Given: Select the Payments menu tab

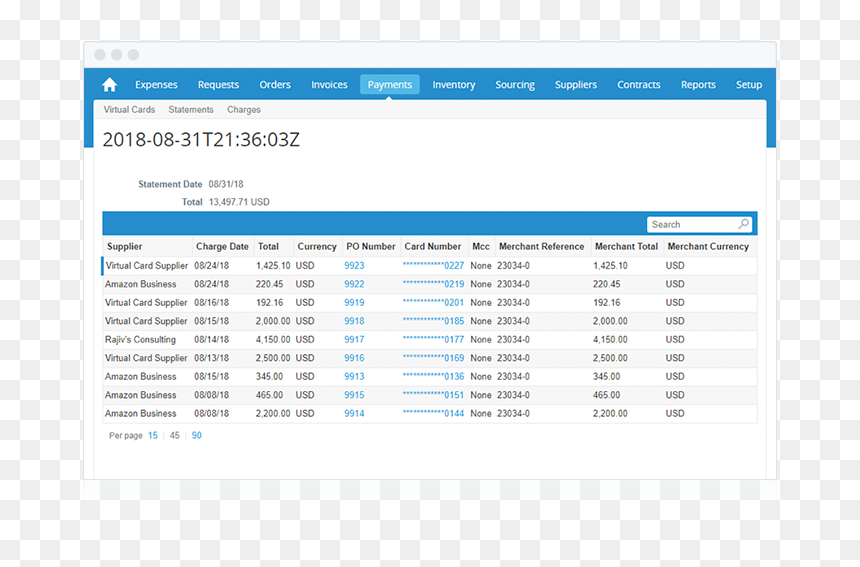Looking at the screenshot, I should pyautogui.click(x=389, y=84).
